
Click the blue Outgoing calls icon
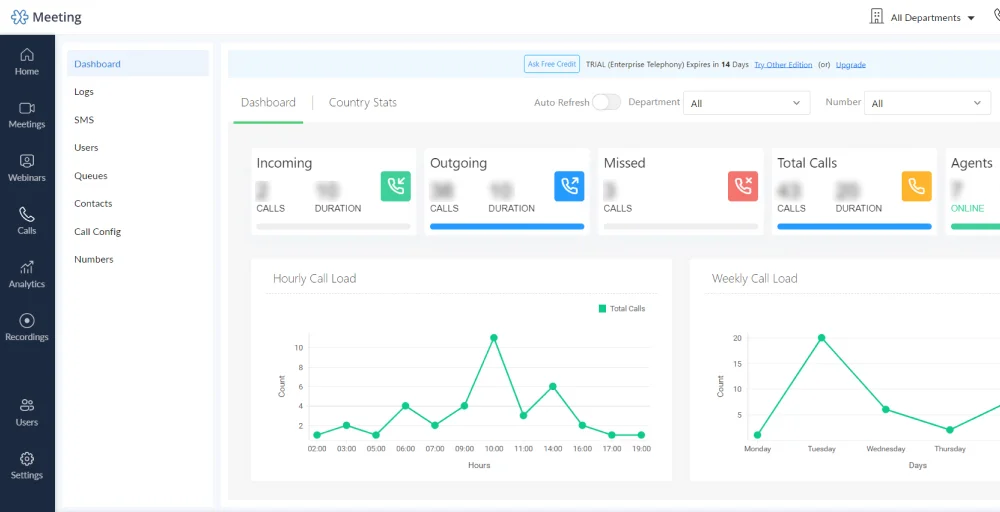tap(569, 186)
